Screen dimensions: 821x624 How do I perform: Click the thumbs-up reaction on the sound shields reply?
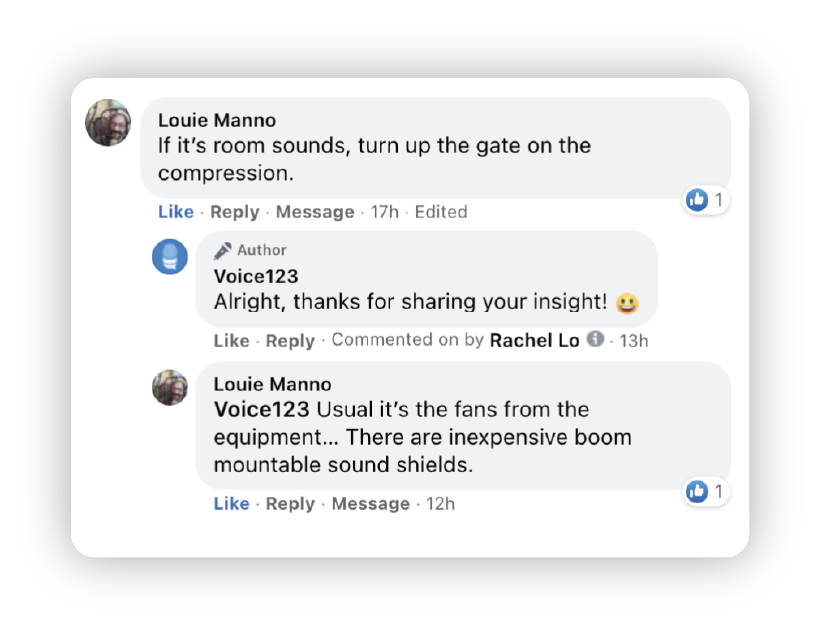click(x=697, y=491)
